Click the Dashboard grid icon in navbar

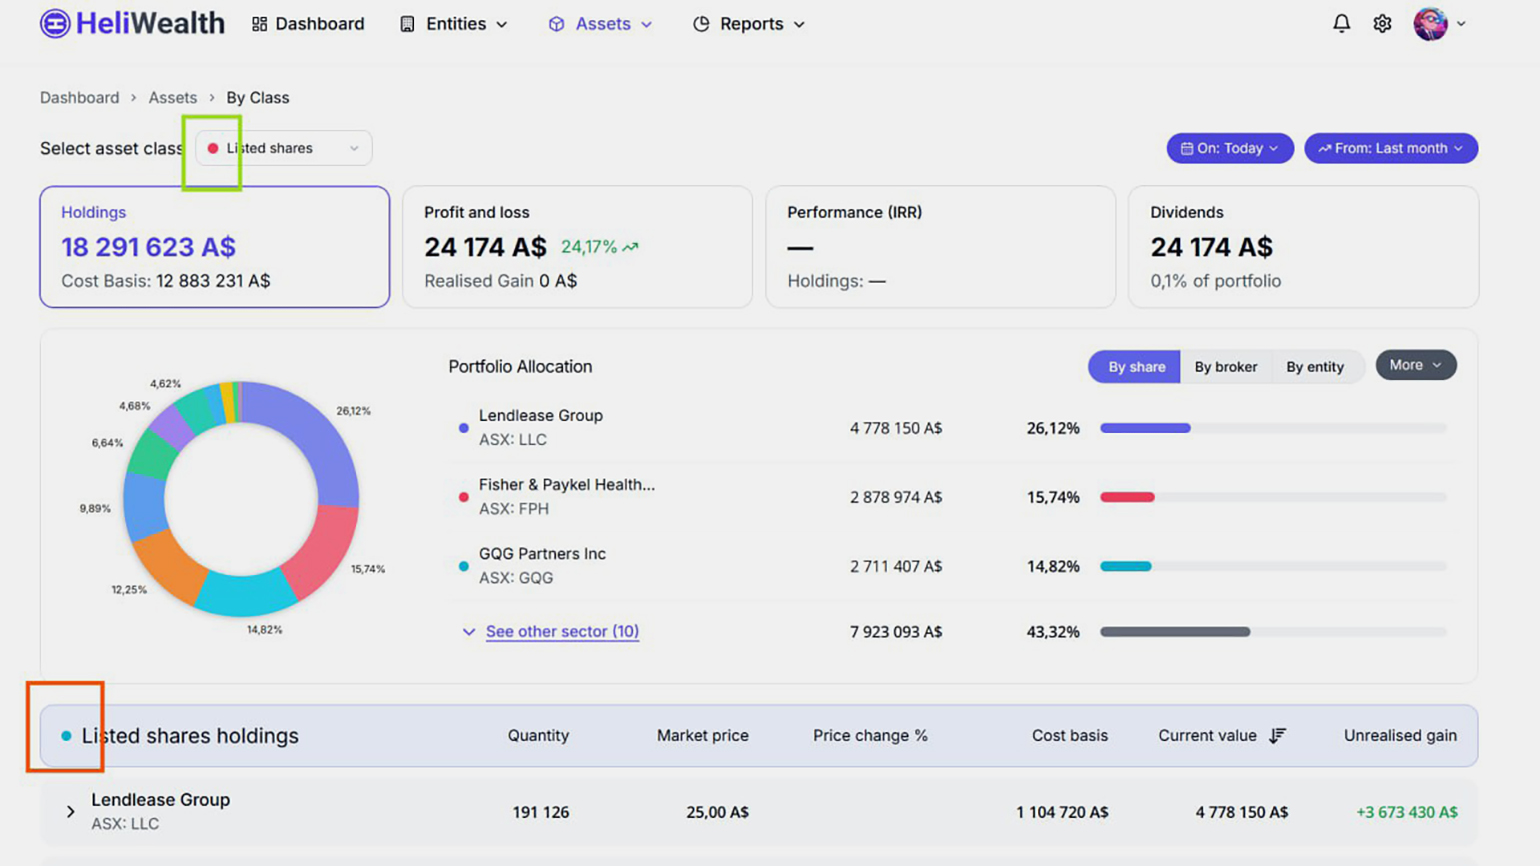pyautogui.click(x=260, y=24)
